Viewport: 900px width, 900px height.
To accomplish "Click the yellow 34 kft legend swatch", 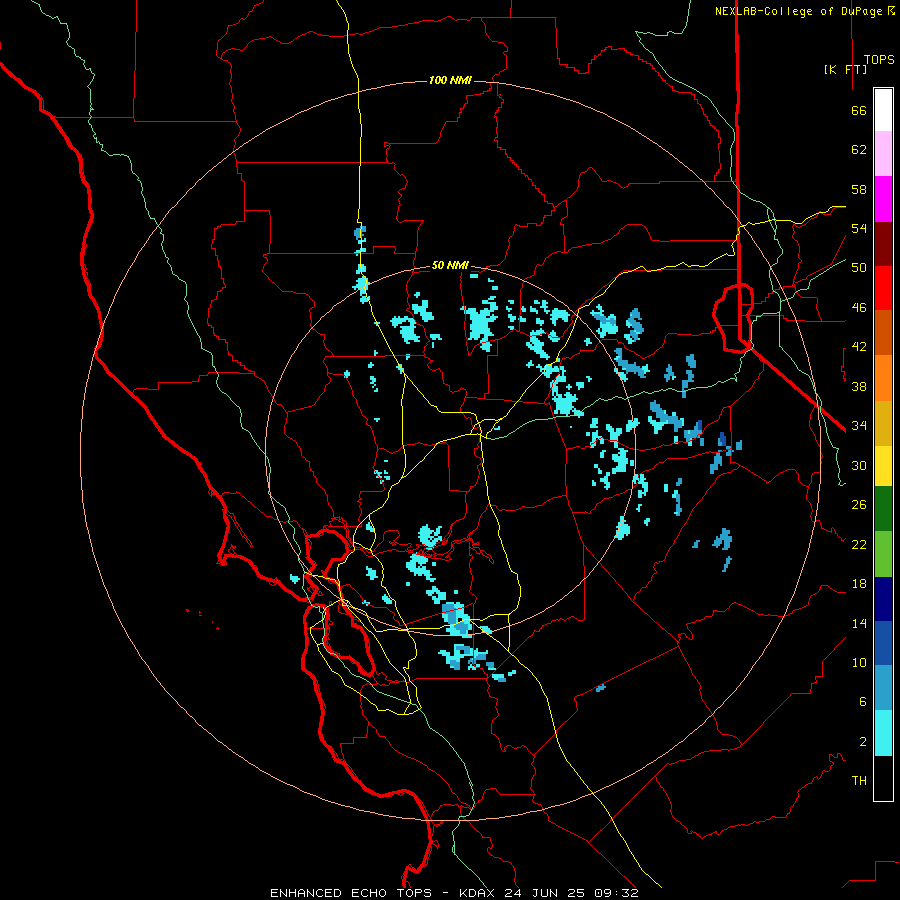I will (883, 465).
